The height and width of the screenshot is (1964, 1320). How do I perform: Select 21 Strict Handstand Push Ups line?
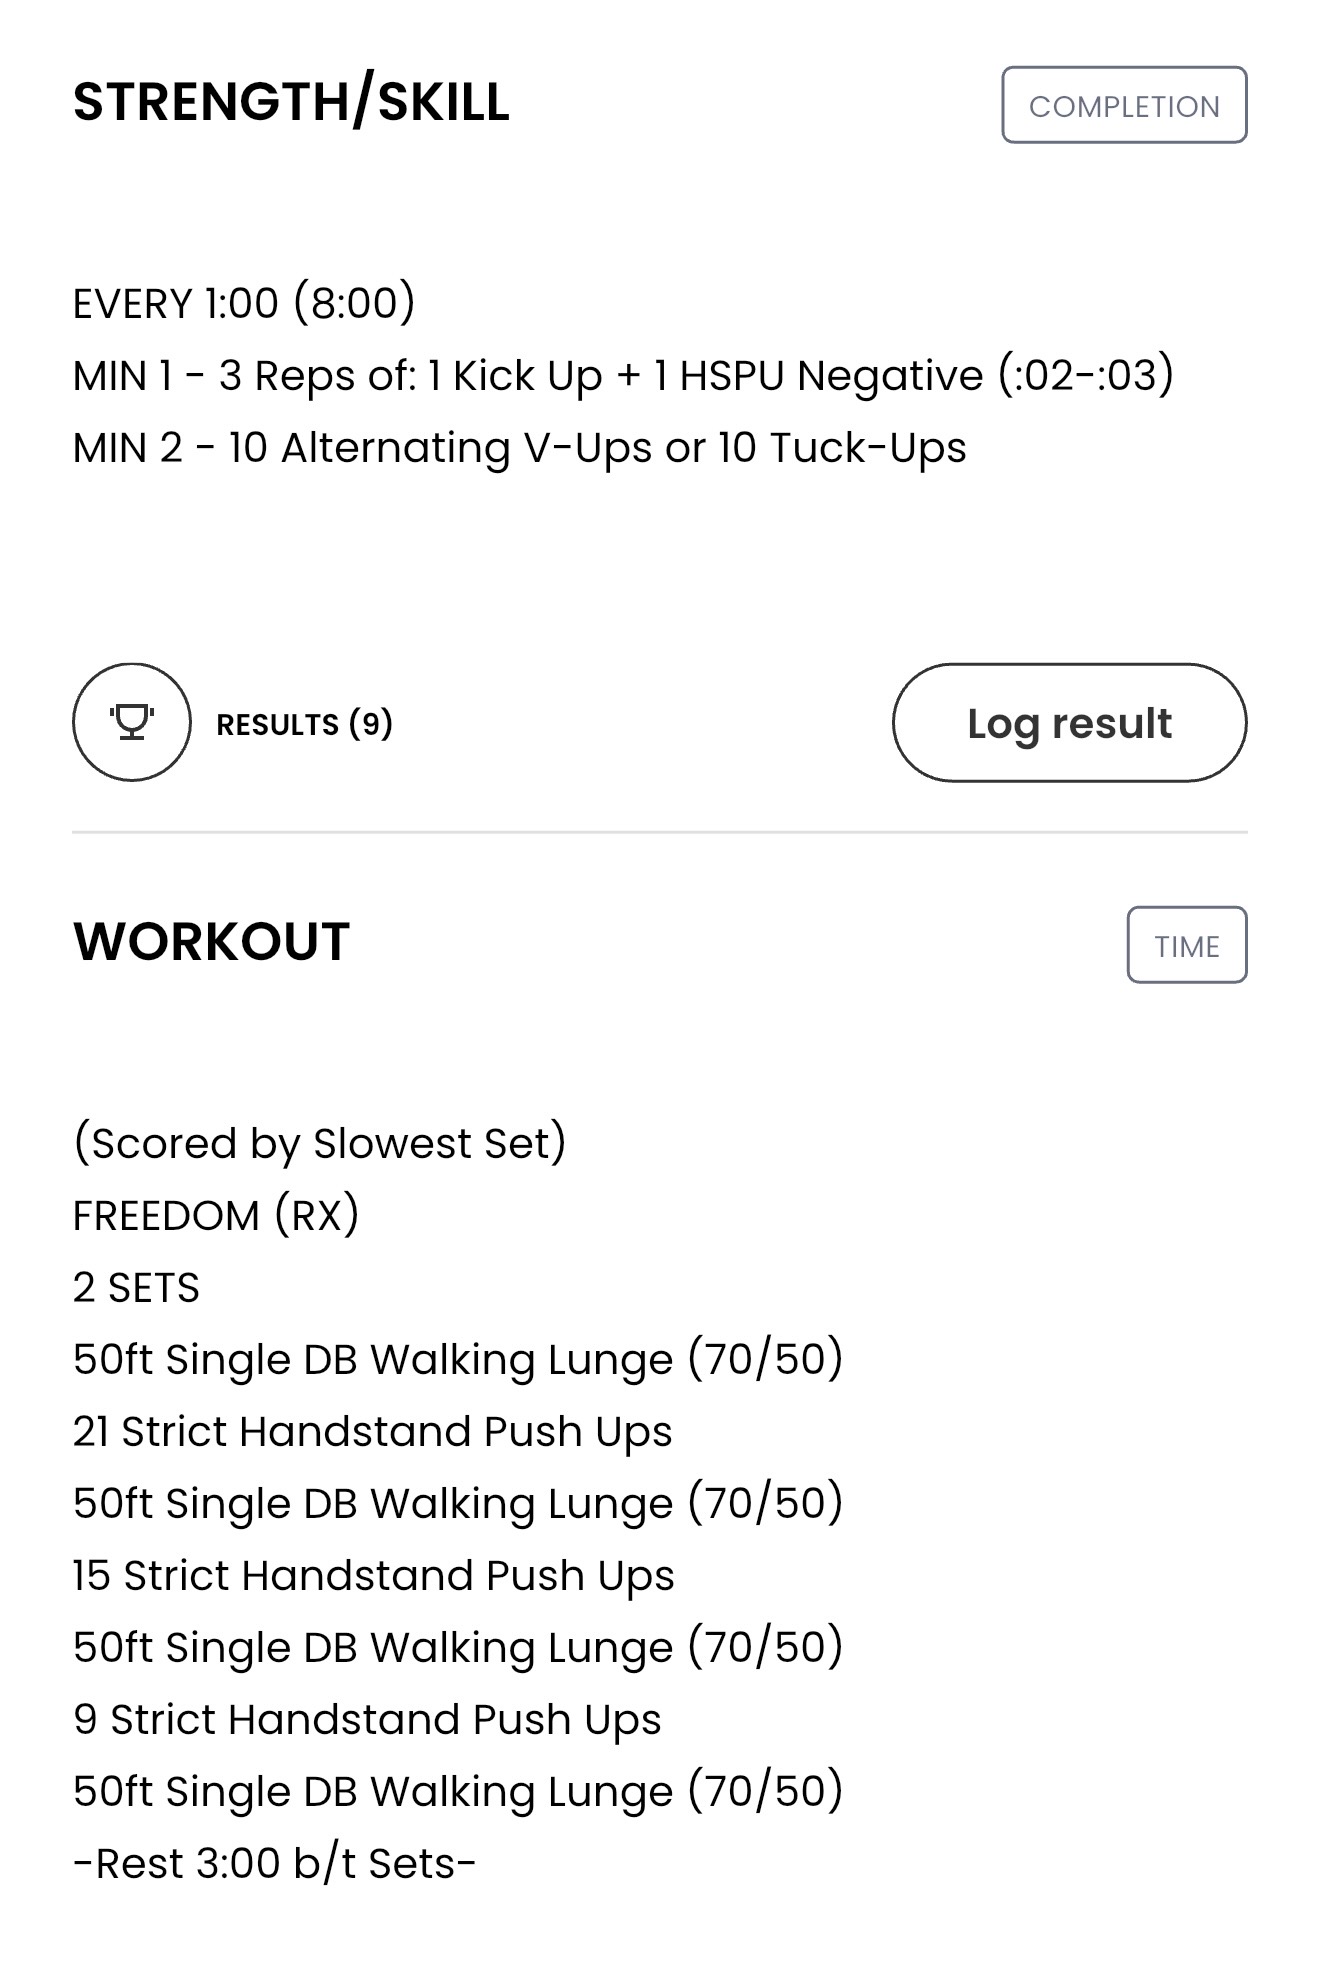(373, 1432)
